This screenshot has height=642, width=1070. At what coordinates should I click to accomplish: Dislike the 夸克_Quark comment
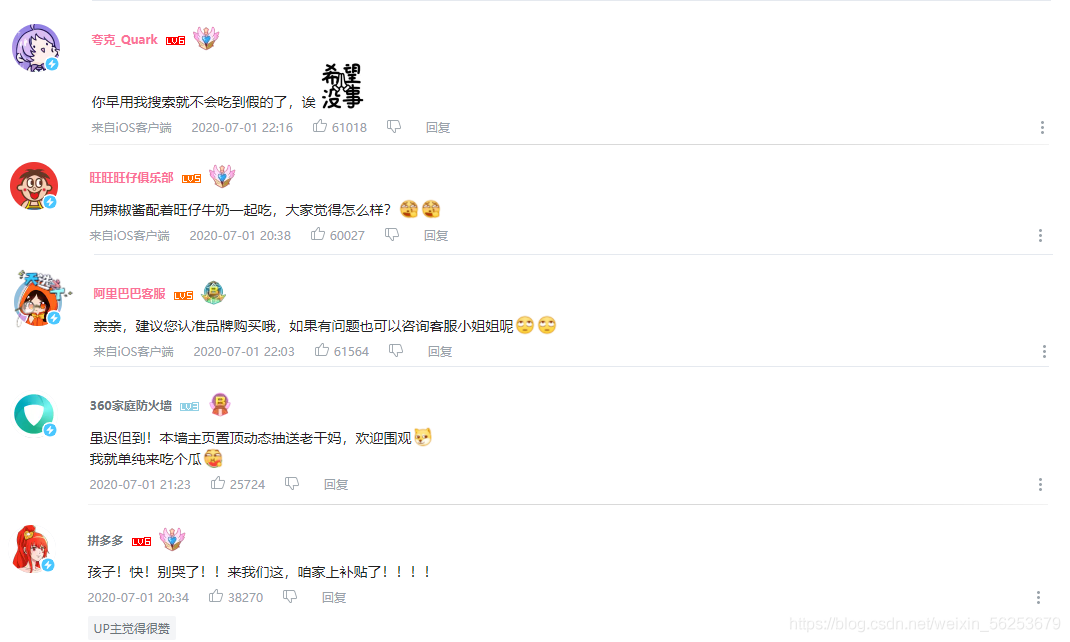pos(394,127)
